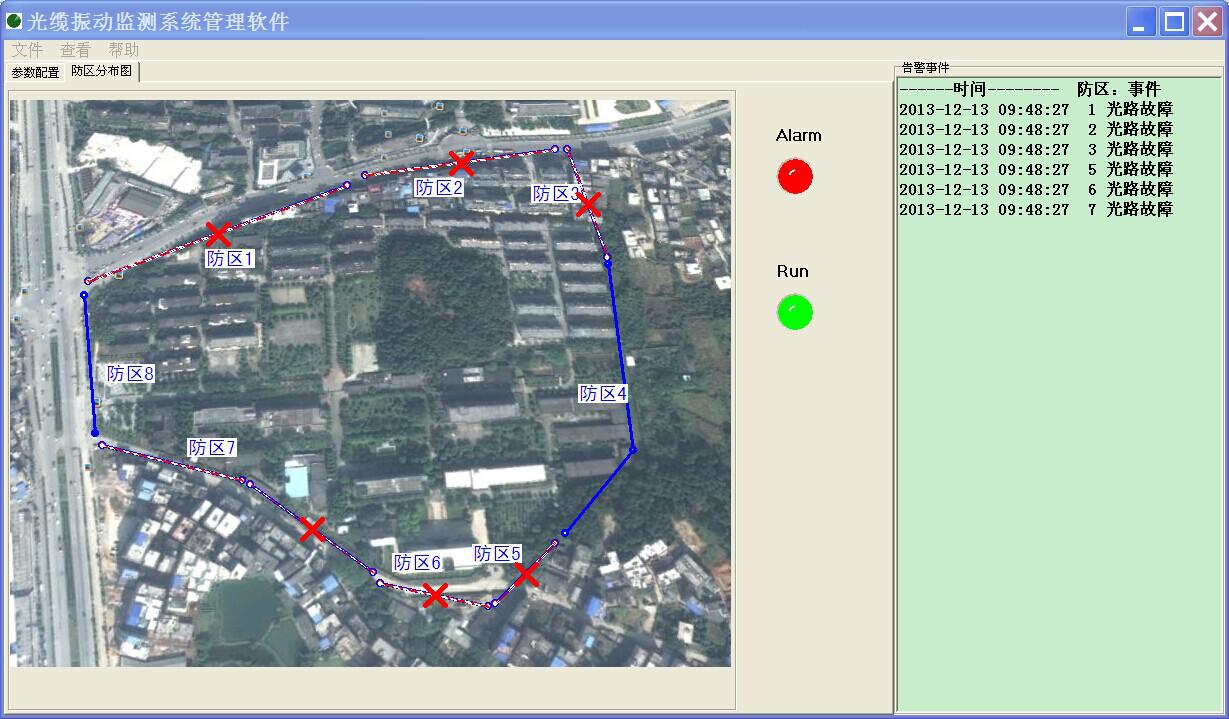Click the zone 7 光路故障 alarm event
This screenshot has height=719, width=1229.
tap(1035, 209)
